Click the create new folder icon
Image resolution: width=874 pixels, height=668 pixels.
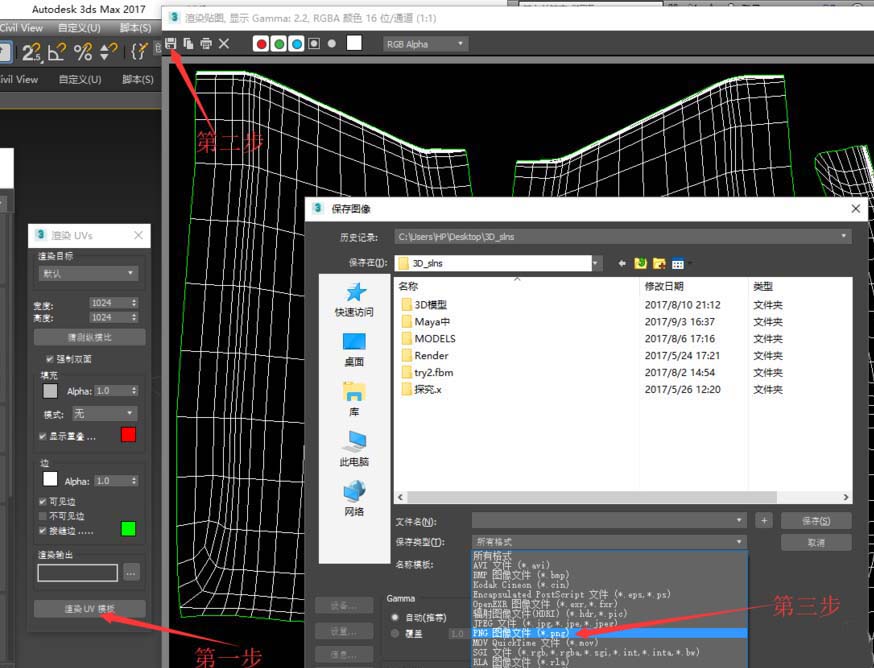659,263
